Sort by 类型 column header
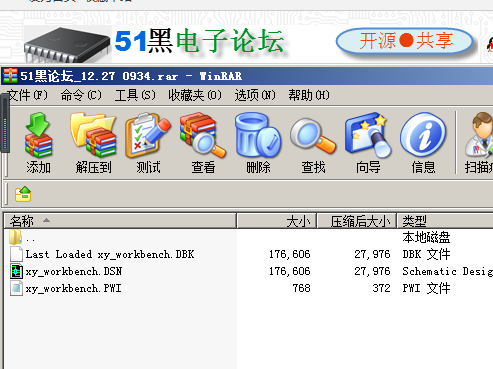493x369 pixels. tap(445, 221)
